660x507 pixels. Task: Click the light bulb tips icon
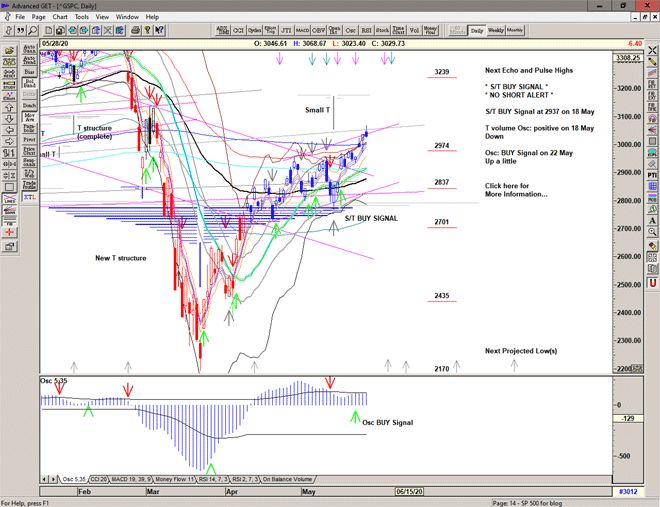[x=147, y=30]
